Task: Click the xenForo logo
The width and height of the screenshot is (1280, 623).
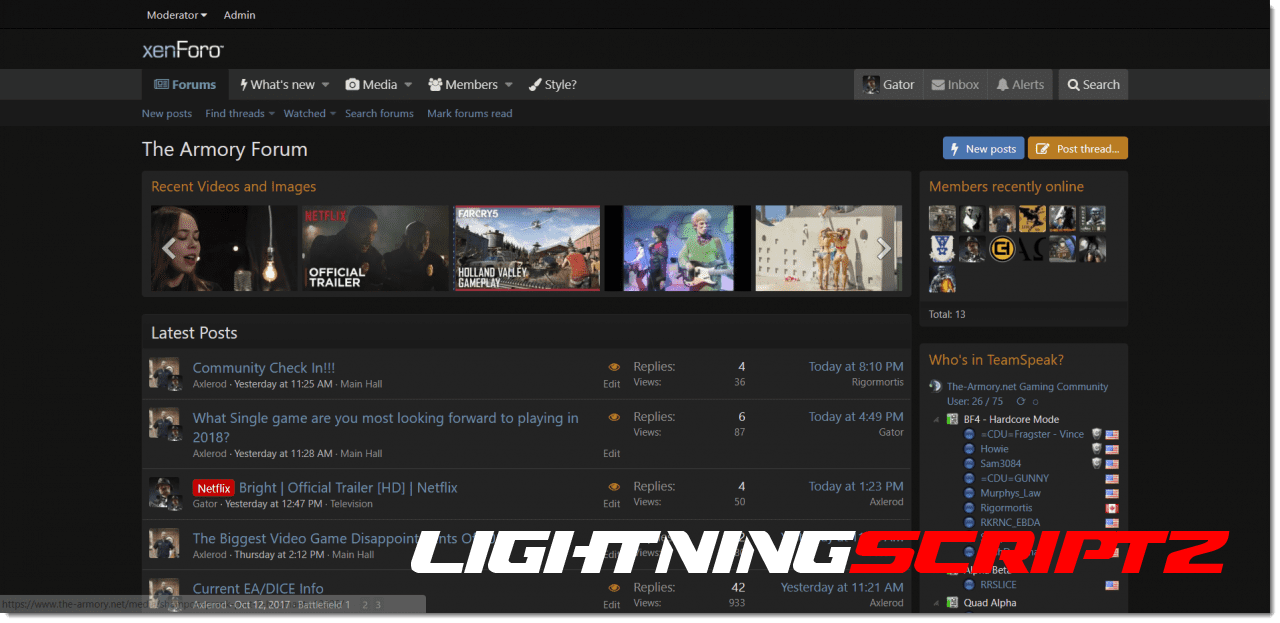Action: coord(183,50)
